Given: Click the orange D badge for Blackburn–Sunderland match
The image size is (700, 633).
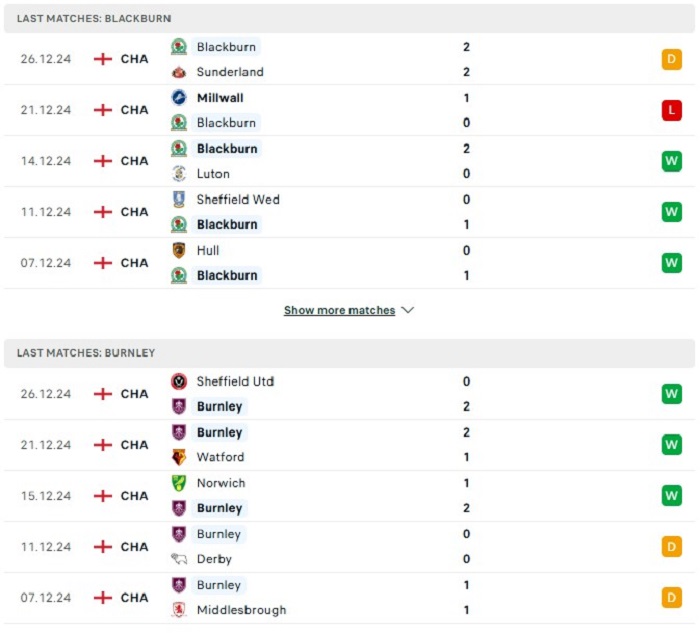Looking at the screenshot, I should [671, 59].
